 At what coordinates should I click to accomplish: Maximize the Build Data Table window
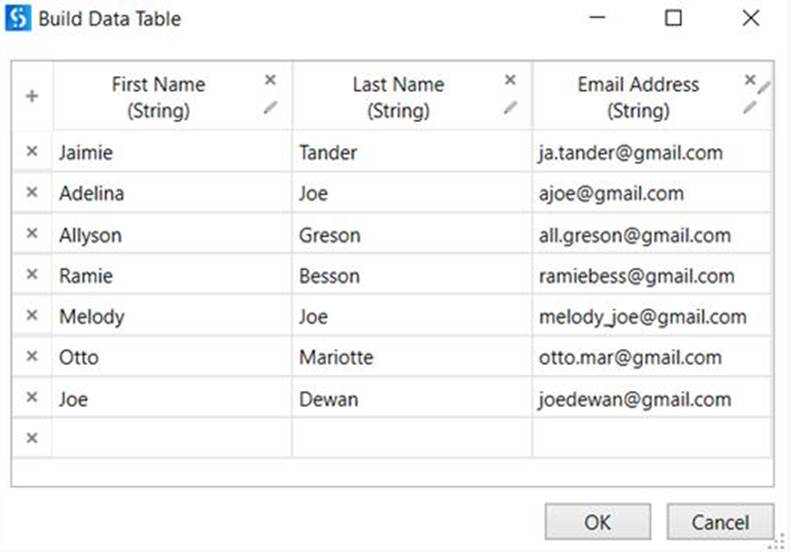(x=673, y=18)
